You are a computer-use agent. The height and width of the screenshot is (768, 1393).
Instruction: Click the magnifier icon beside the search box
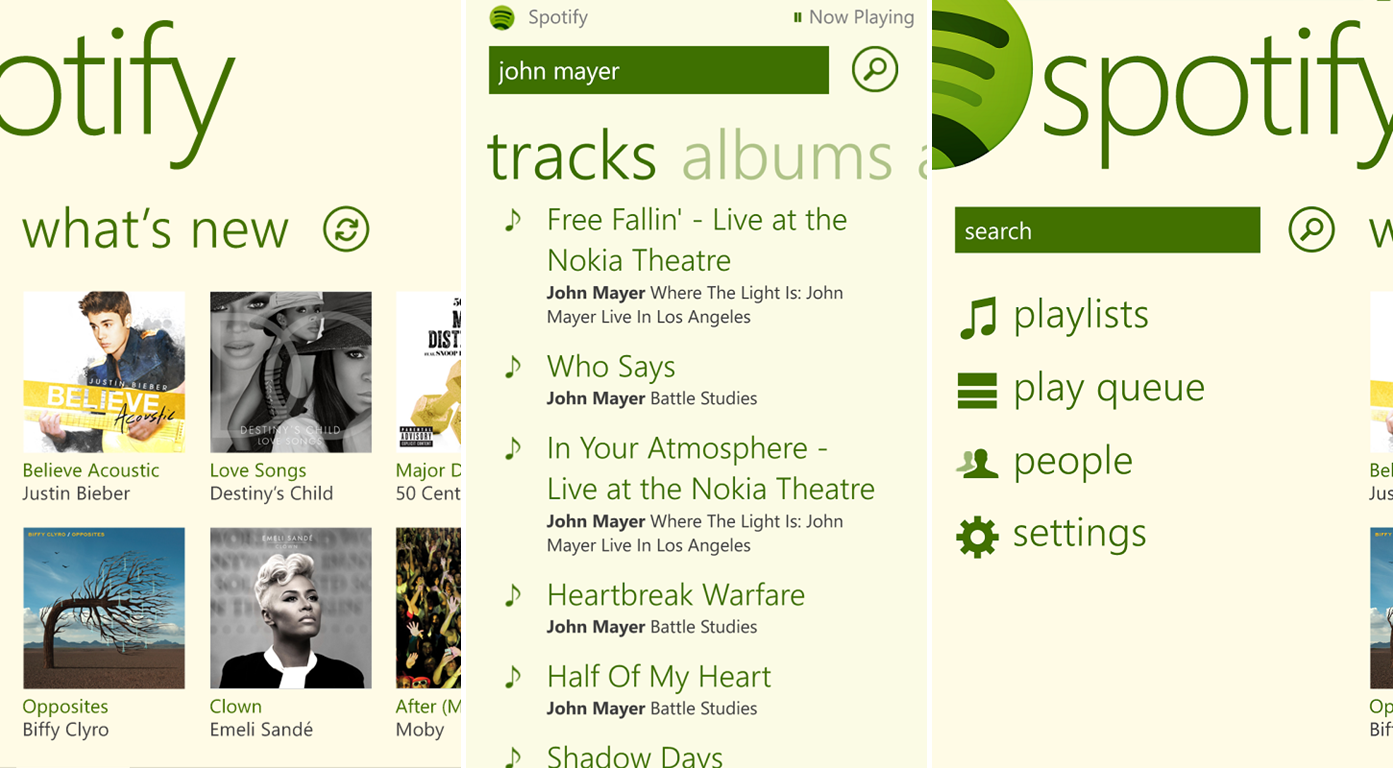coord(1312,230)
